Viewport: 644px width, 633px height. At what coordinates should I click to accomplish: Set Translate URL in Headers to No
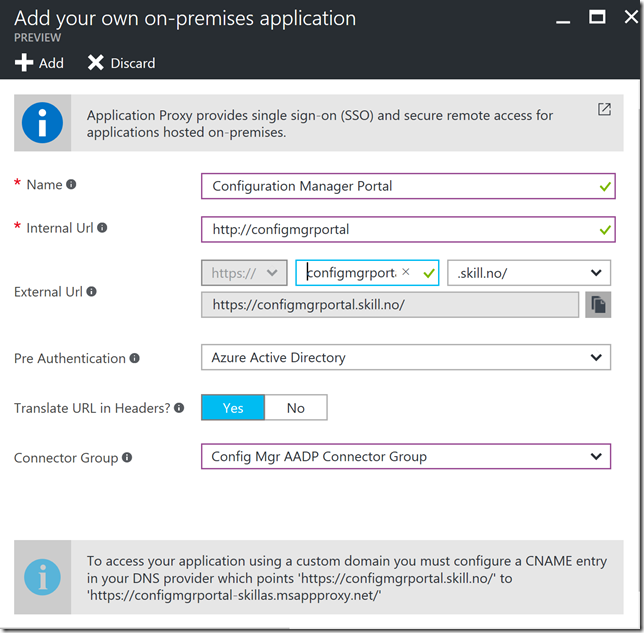[x=295, y=408]
